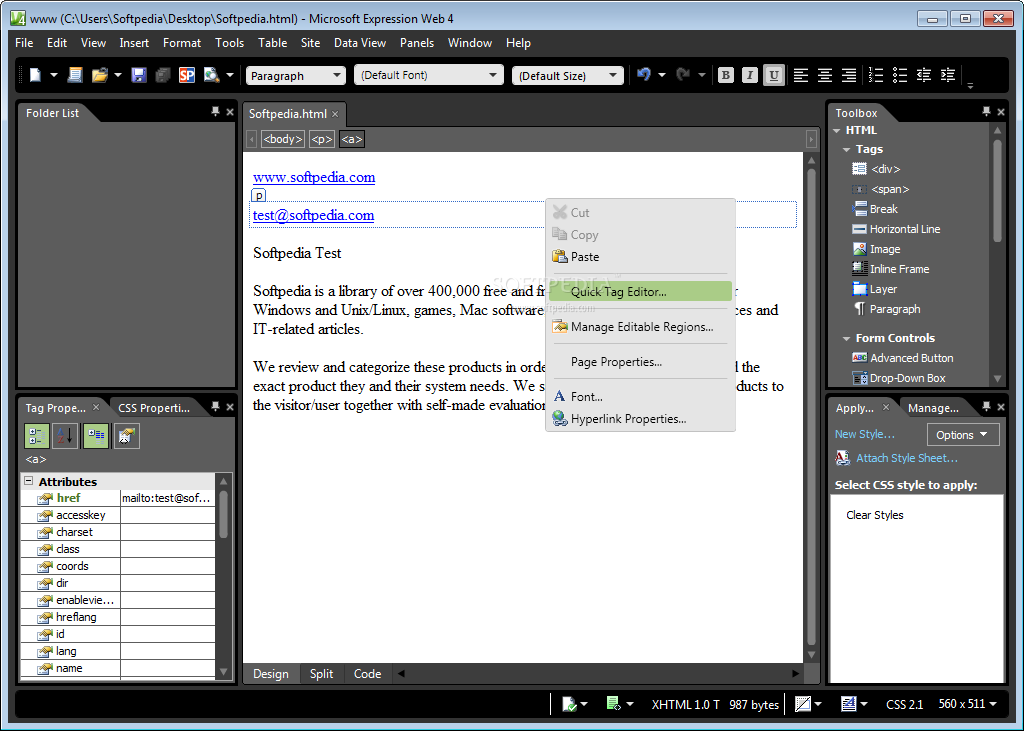This screenshot has width=1024, height=731.
Task: Close the Softpedia.html tab
Action: [x=335, y=114]
